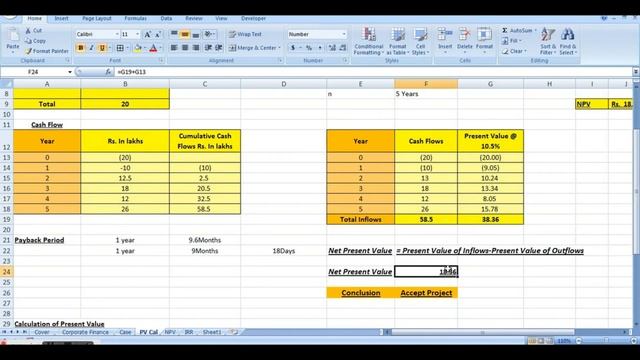The height and width of the screenshot is (360, 640).
Task: Decrease indent in the Alignment group
Action: [x=208, y=48]
